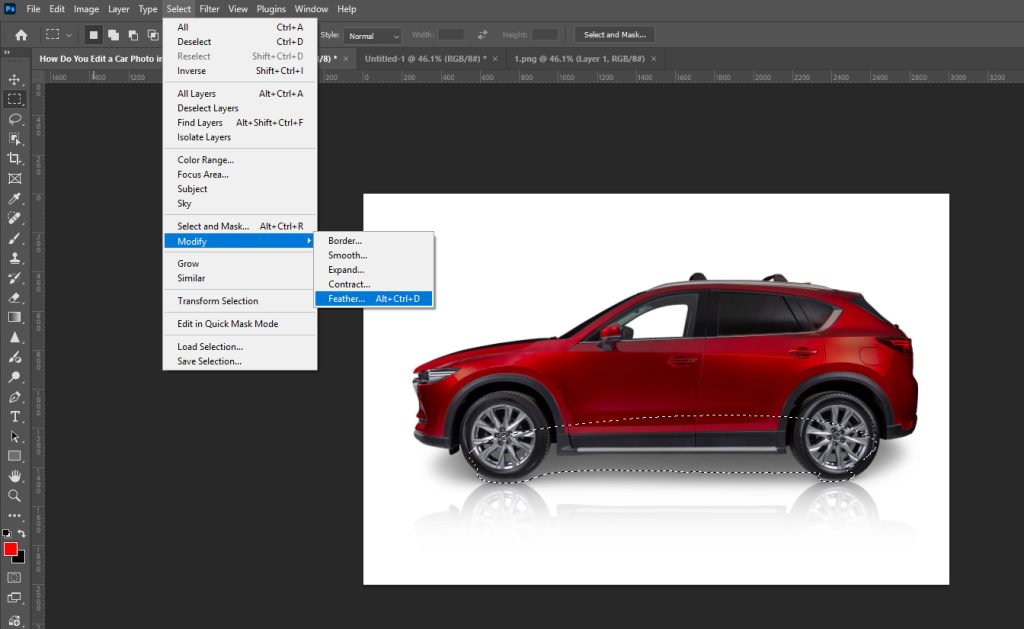Expand the tools panel double-arrow
The width and height of the screenshot is (1024, 629).
click(8, 52)
